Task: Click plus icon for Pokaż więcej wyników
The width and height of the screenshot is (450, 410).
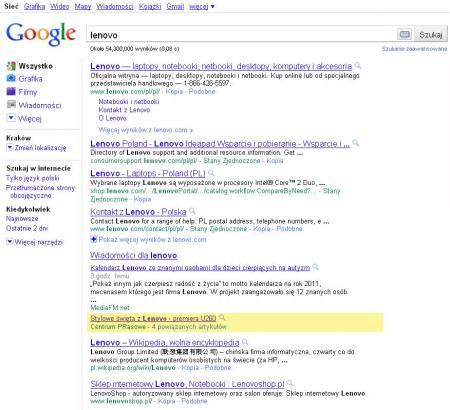Action: [94, 239]
